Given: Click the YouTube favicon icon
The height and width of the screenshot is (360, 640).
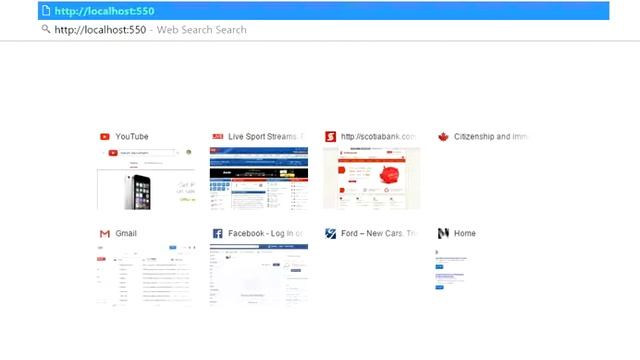Looking at the screenshot, I should point(105,137).
